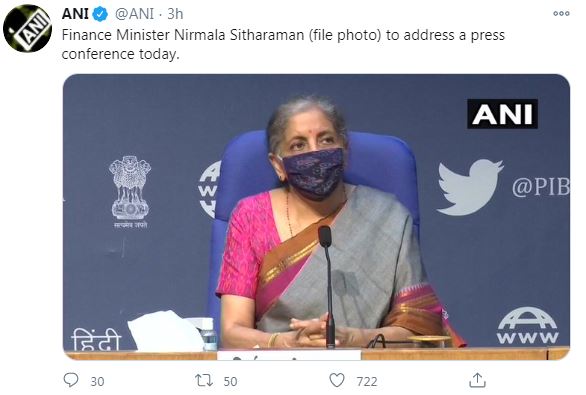Screen dimensions: 586x395
Task: Open the @ANI handle link
Action: [134, 14]
